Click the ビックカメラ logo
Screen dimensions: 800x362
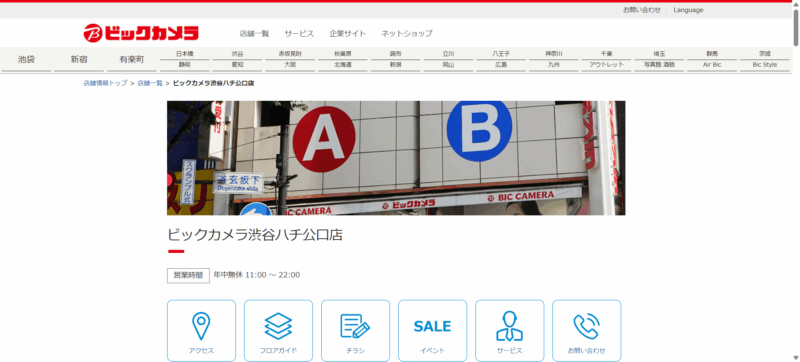click(141, 33)
